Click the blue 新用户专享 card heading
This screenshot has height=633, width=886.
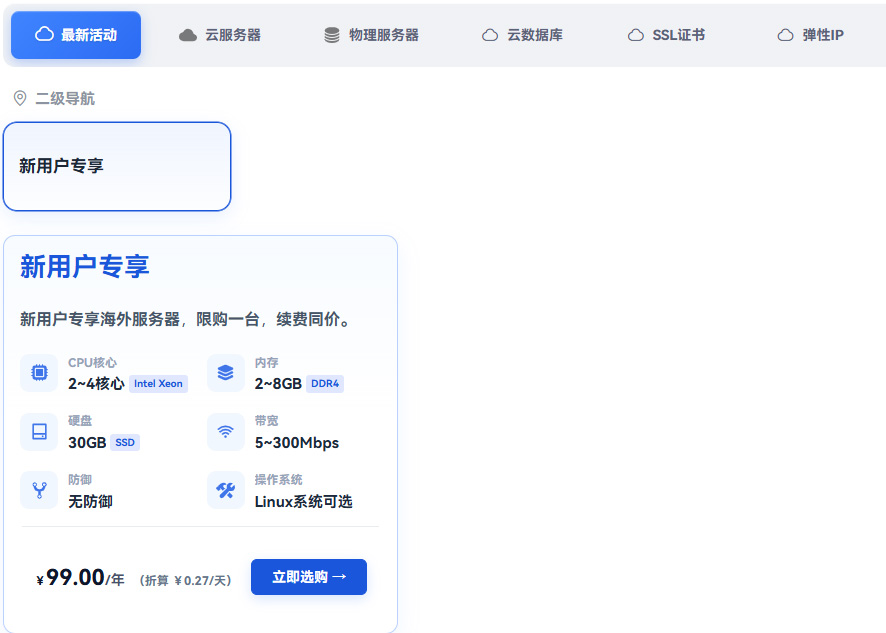click(85, 266)
